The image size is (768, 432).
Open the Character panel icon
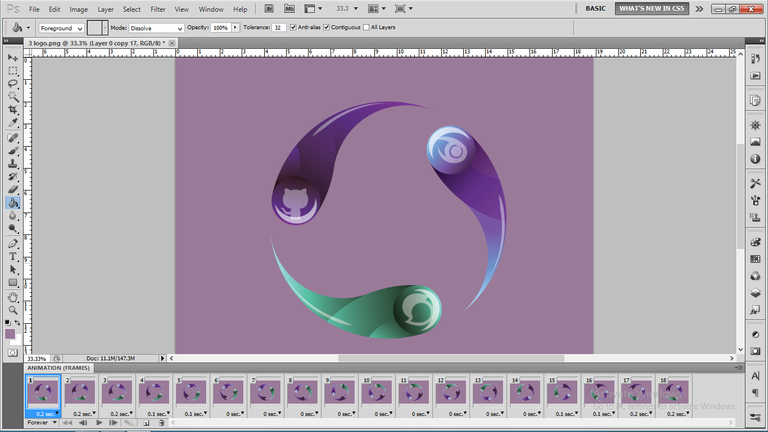click(755, 376)
